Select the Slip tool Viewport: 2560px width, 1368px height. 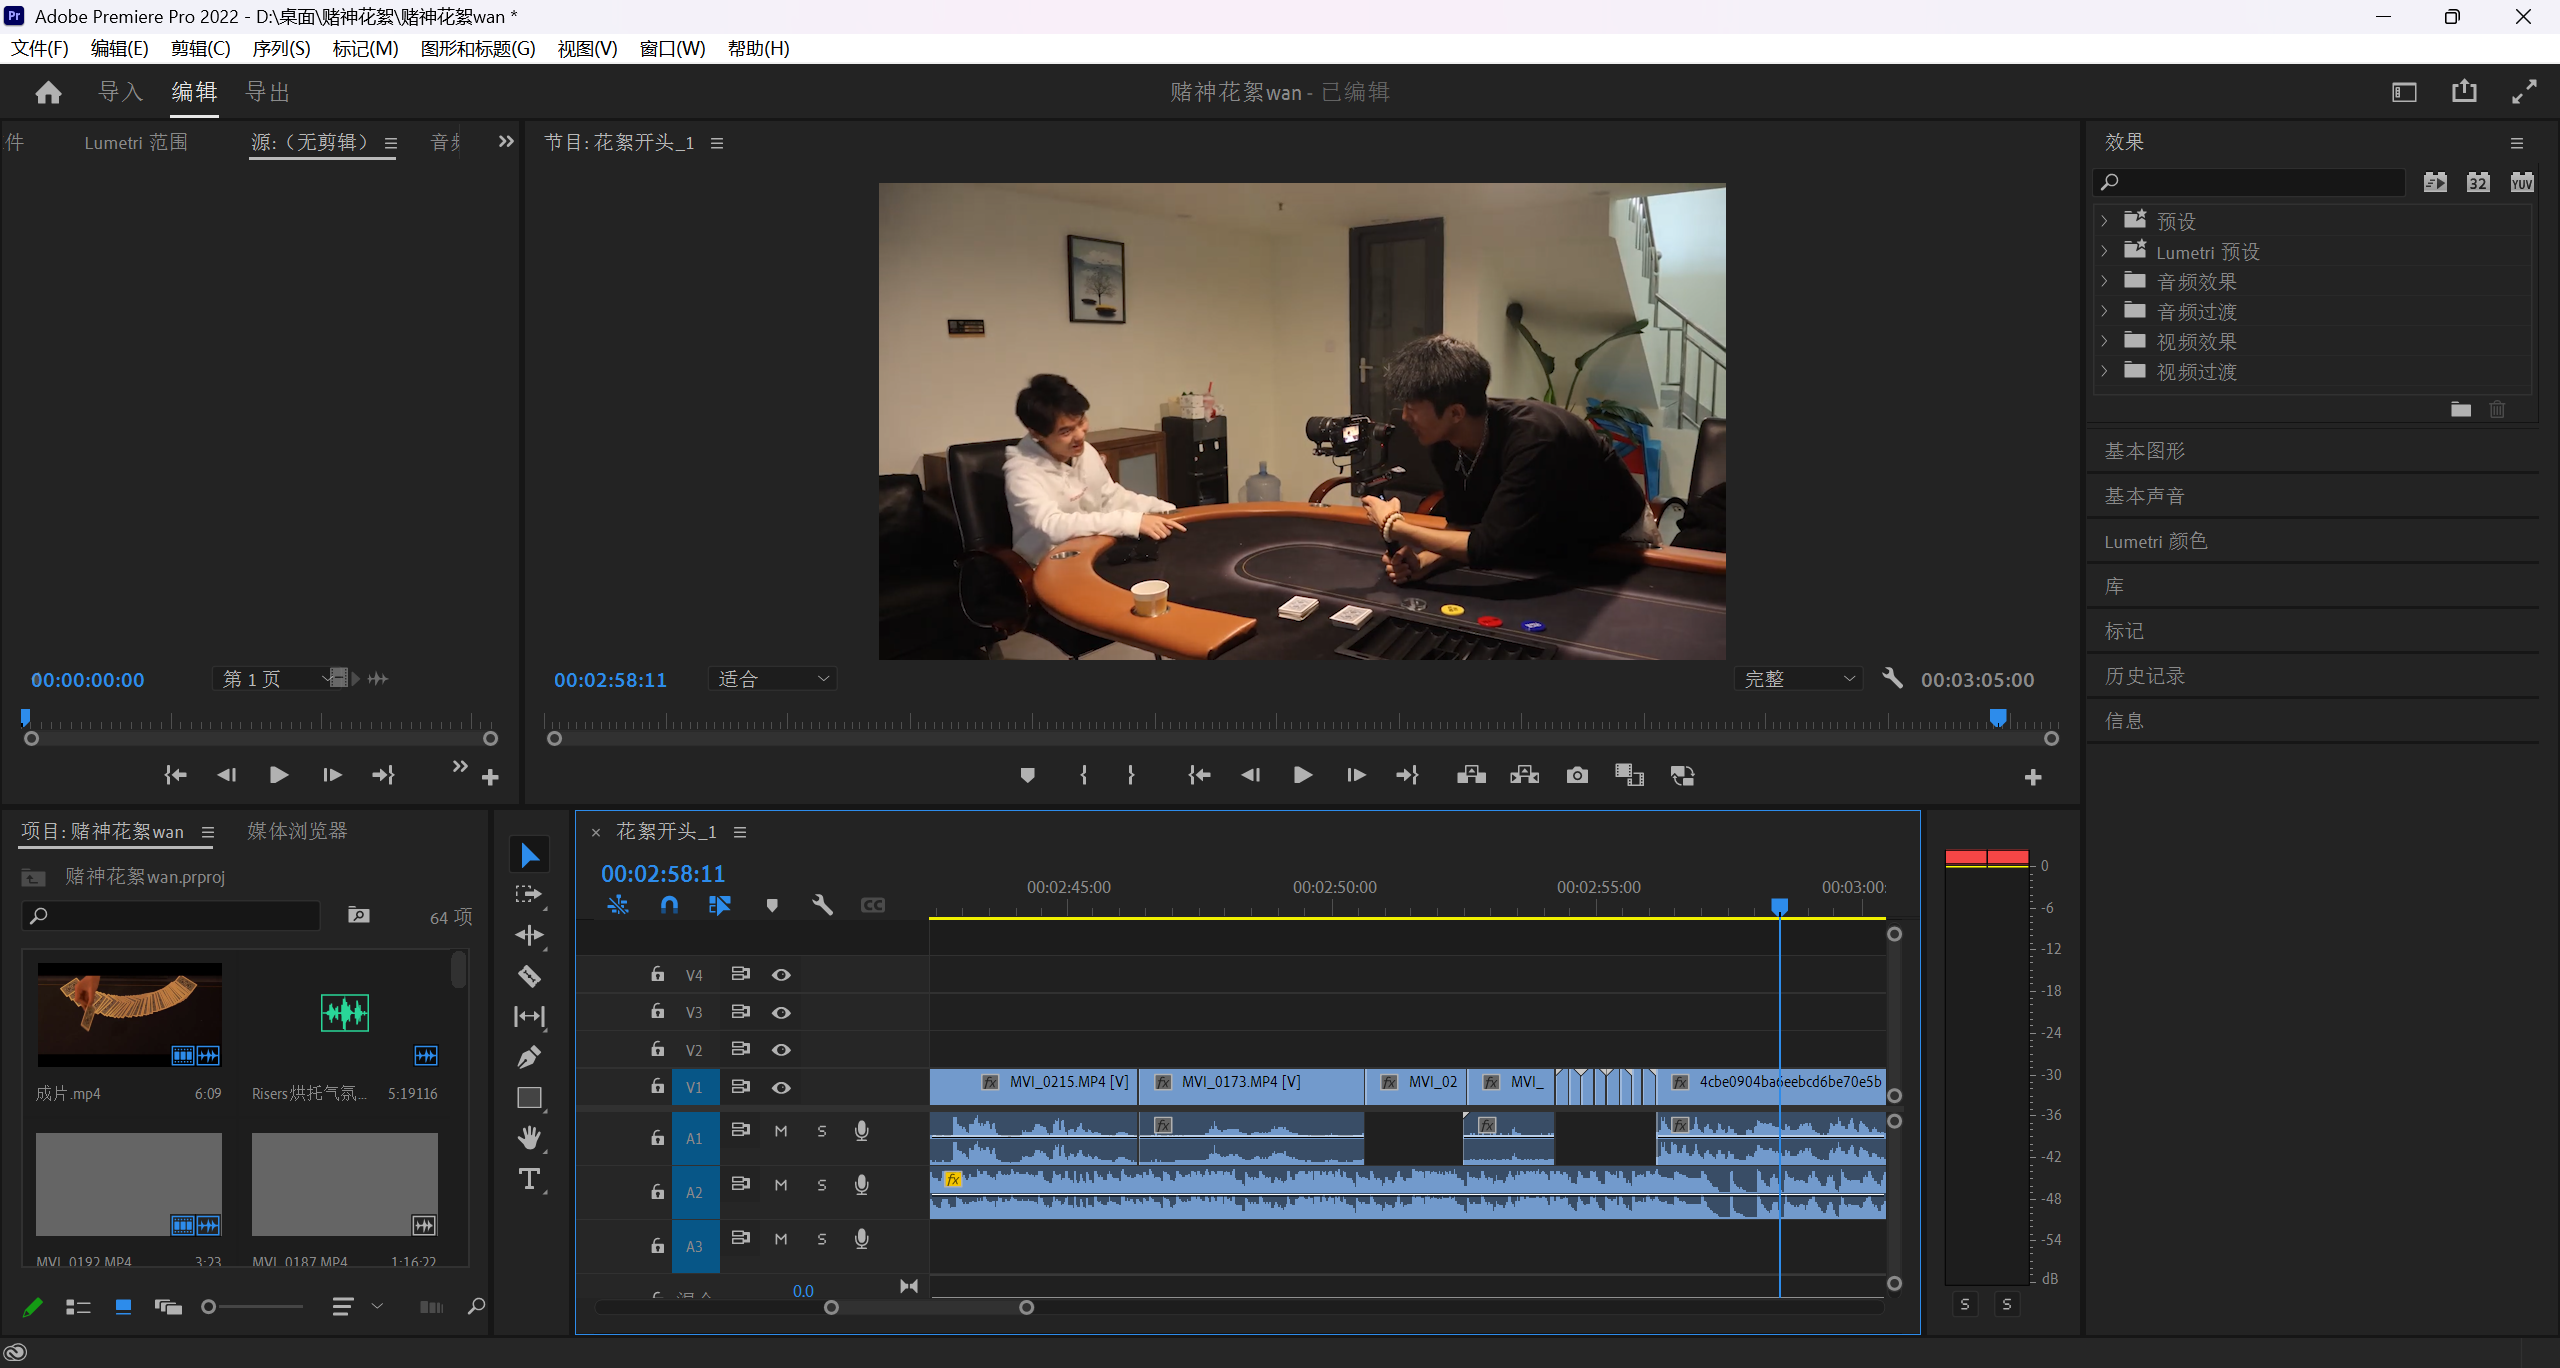click(529, 1017)
